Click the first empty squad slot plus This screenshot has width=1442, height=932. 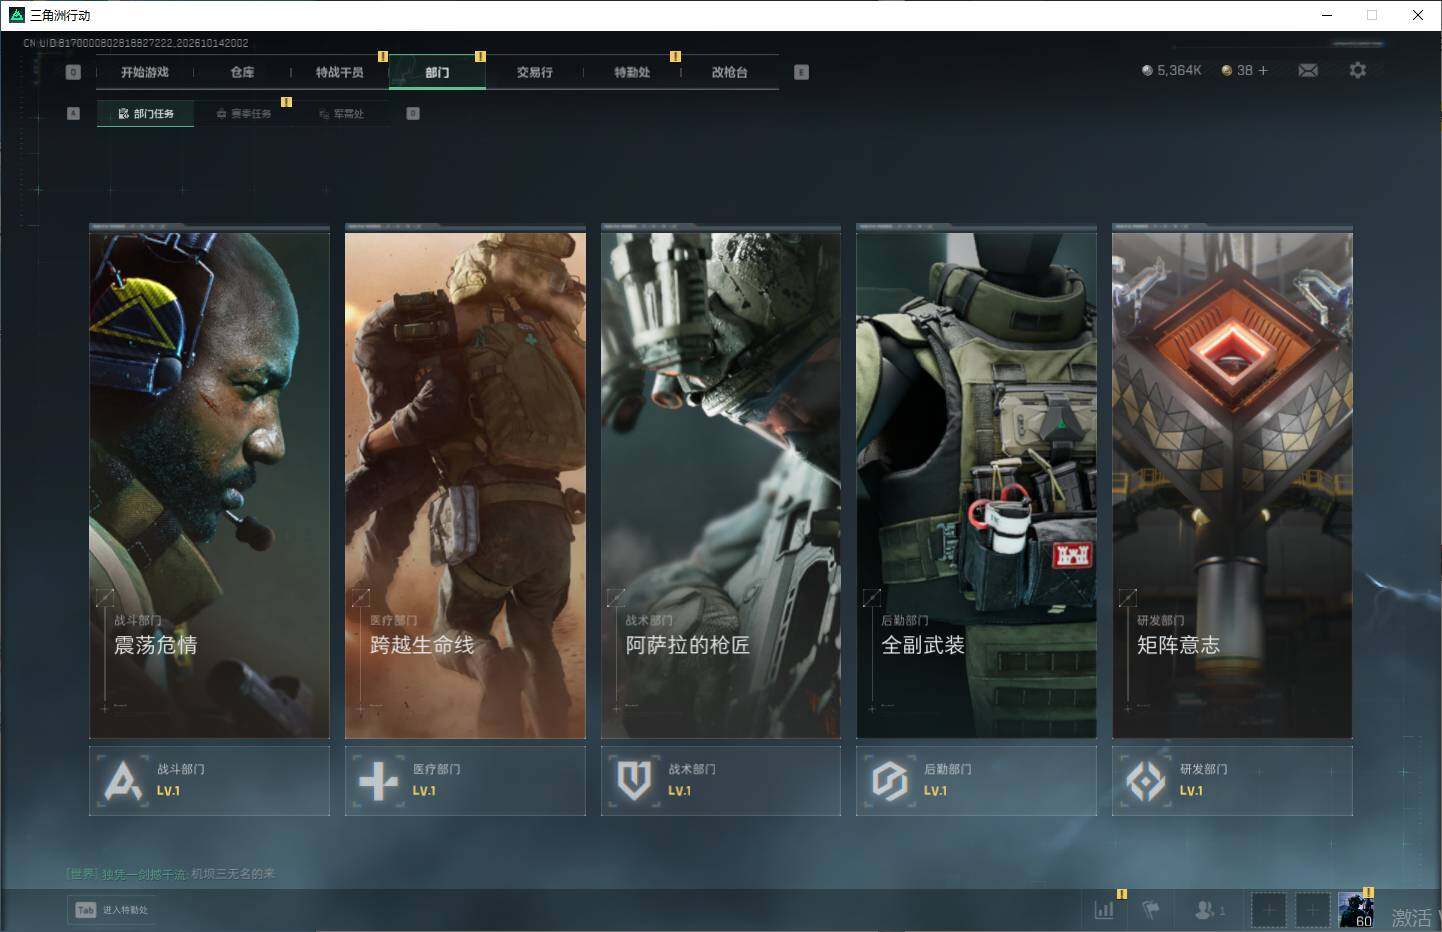click(x=1268, y=910)
